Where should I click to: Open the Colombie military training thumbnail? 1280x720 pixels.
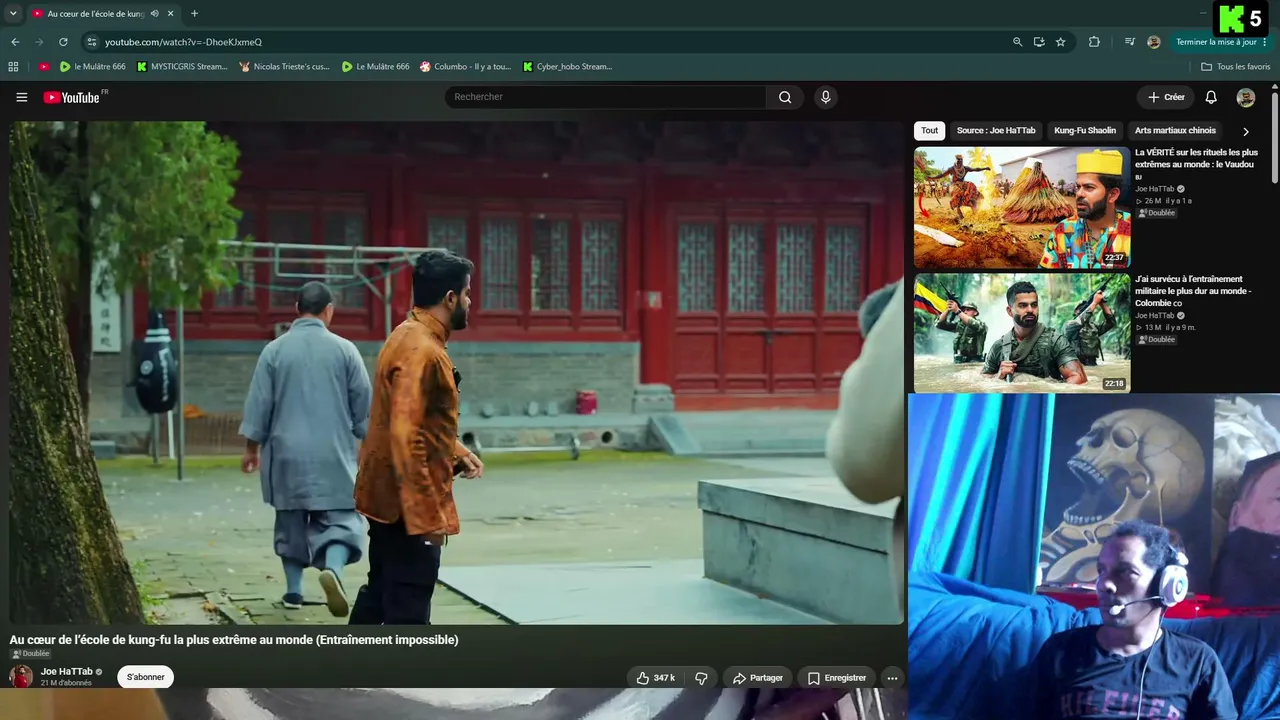1022,333
